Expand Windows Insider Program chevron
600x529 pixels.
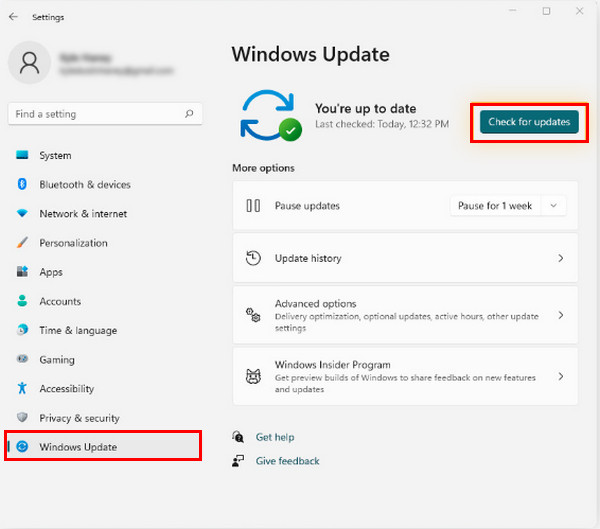tap(561, 377)
